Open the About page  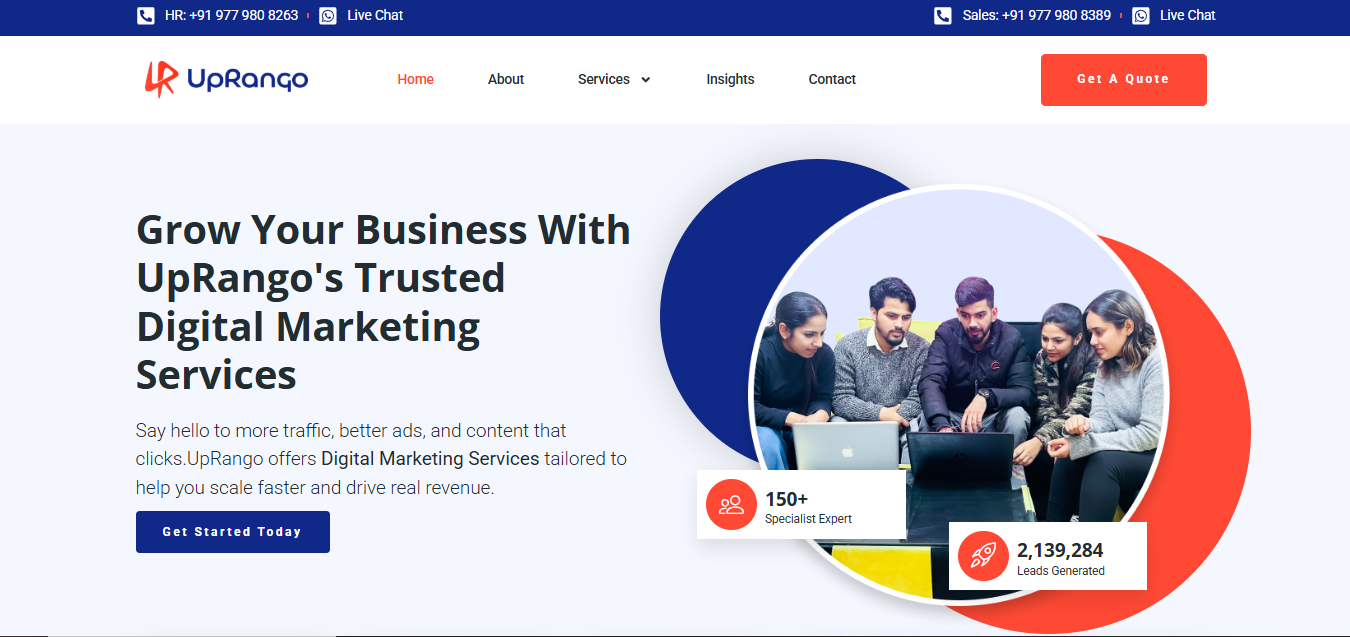pos(506,79)
